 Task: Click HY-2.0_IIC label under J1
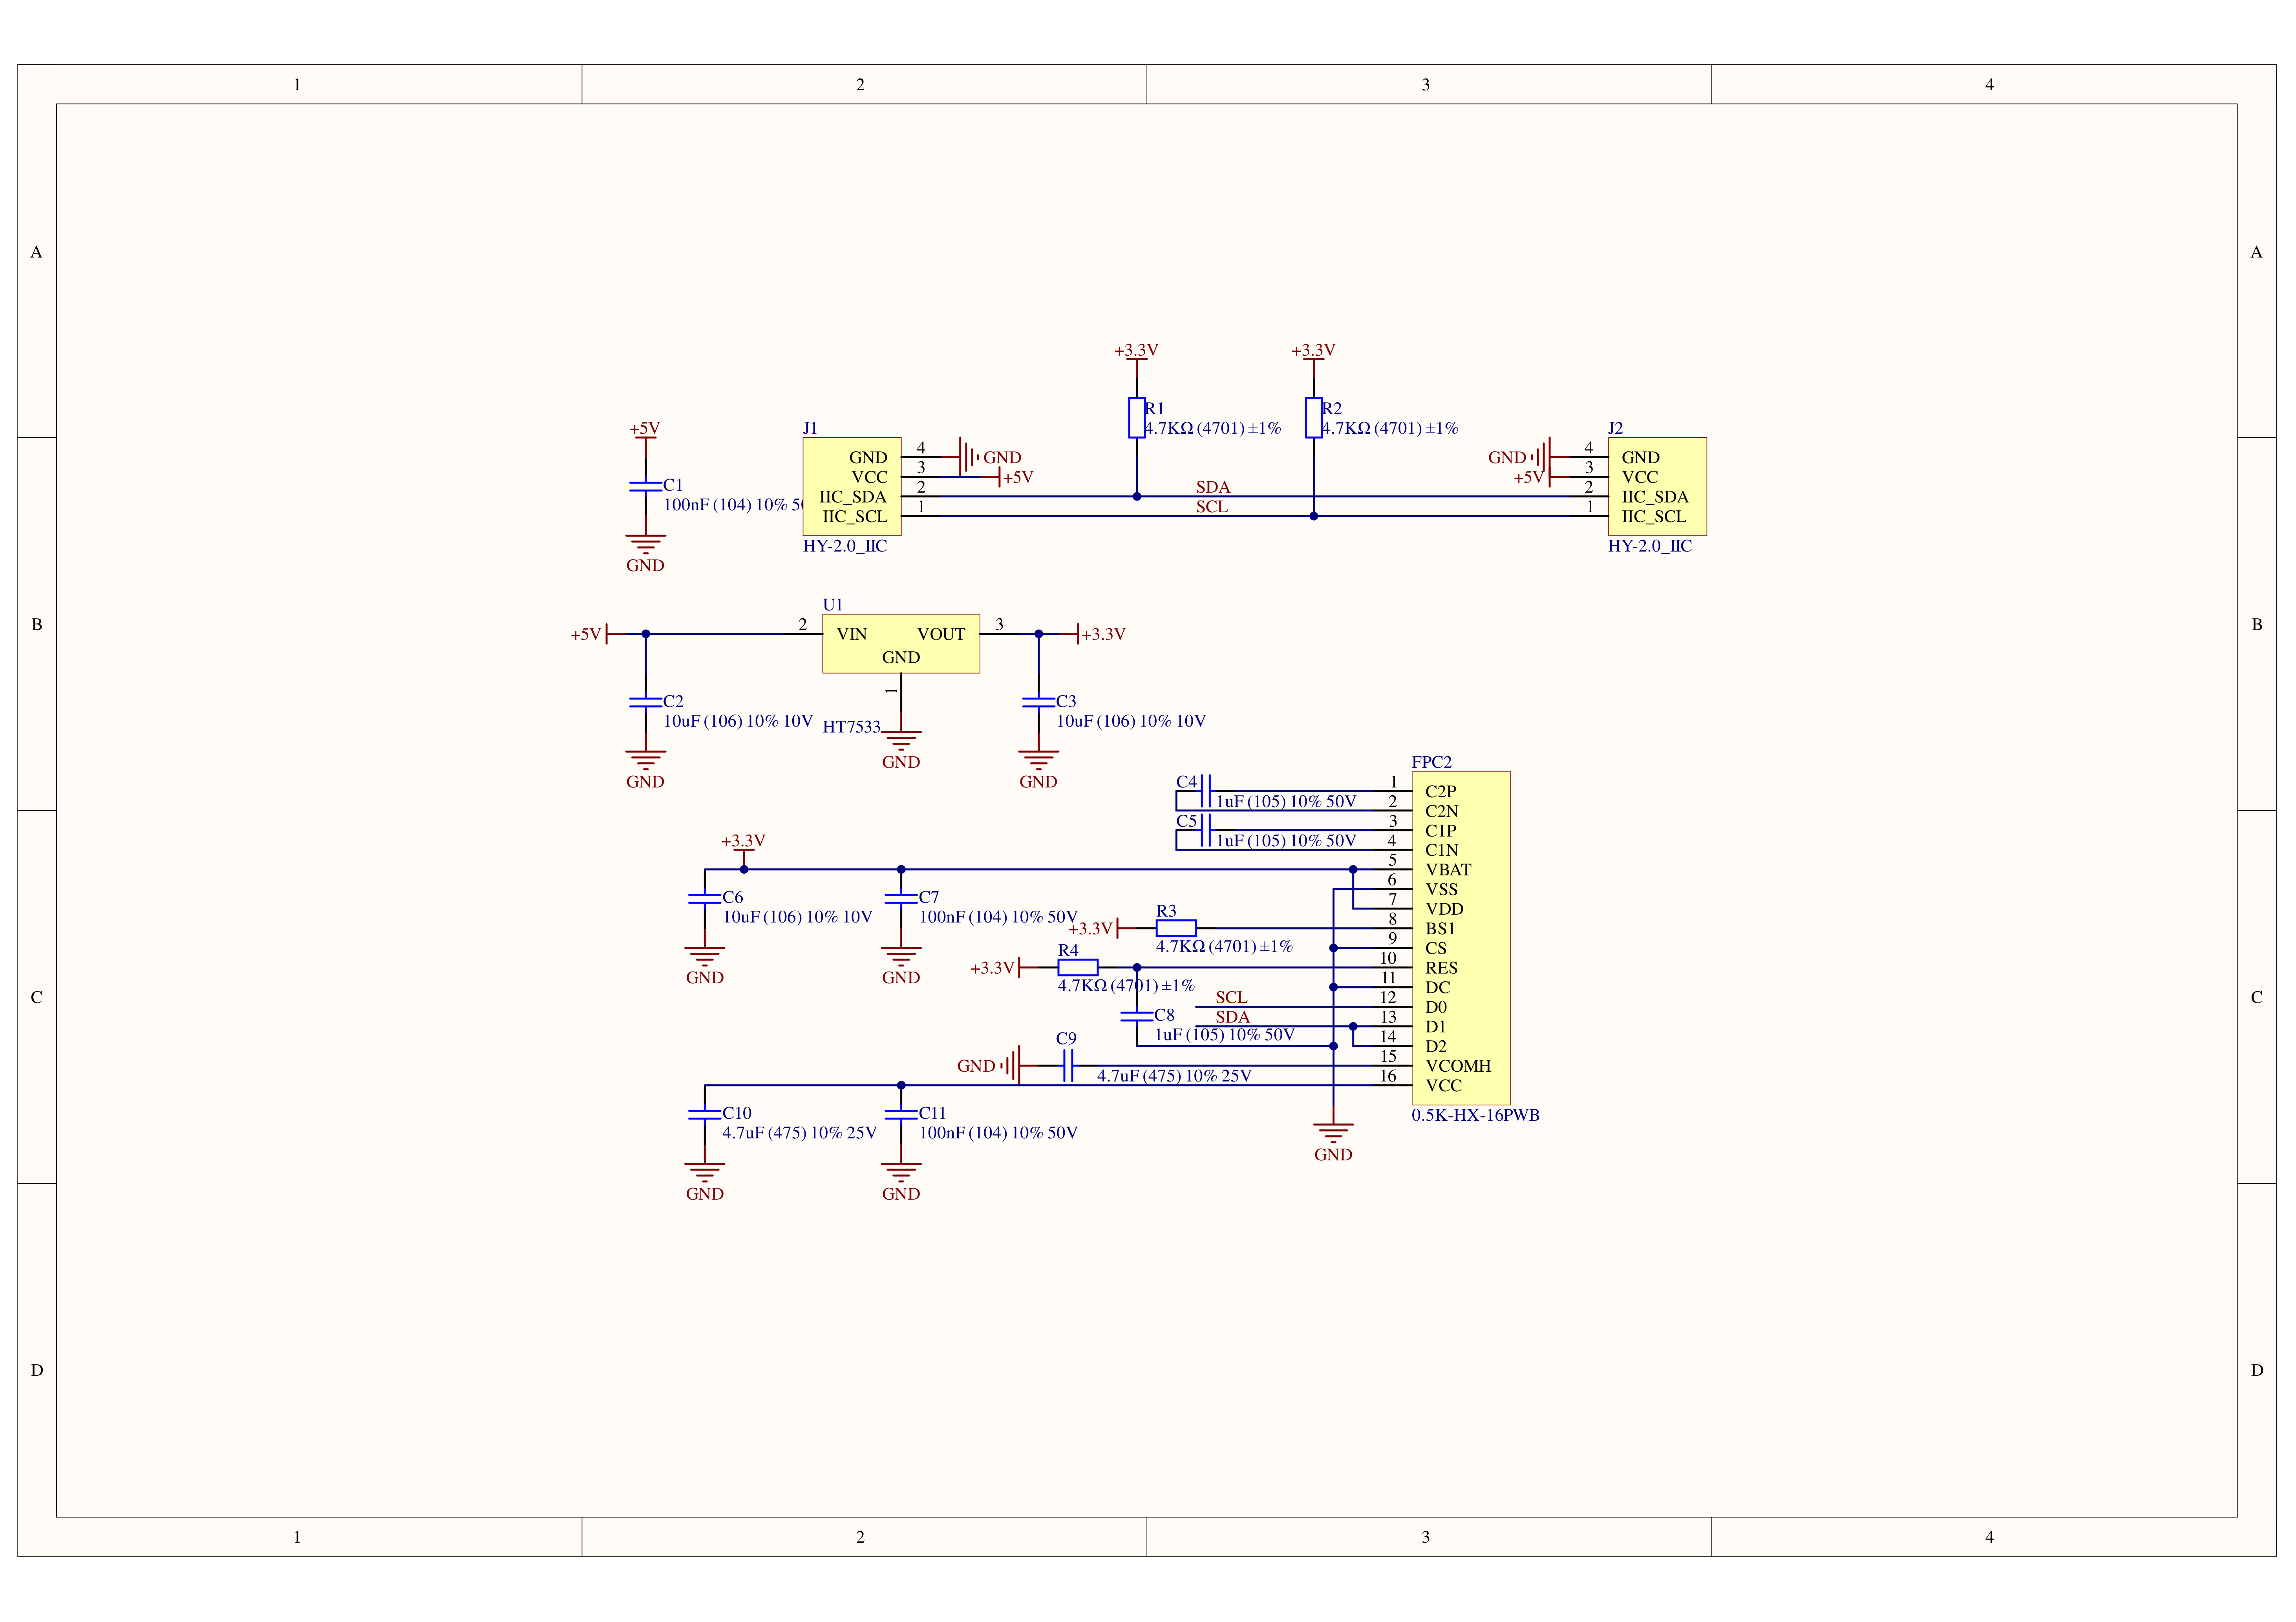pyautogui.click(x=844, y=546)
